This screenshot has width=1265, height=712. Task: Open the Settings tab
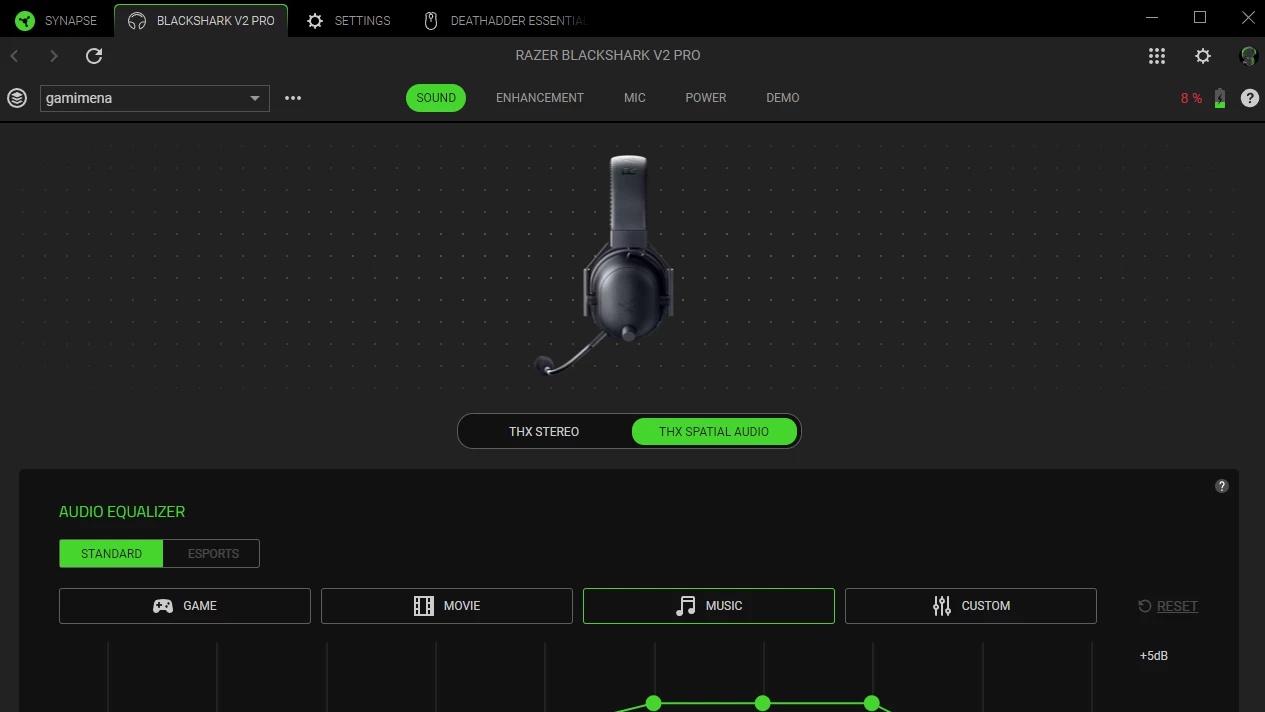347,20
